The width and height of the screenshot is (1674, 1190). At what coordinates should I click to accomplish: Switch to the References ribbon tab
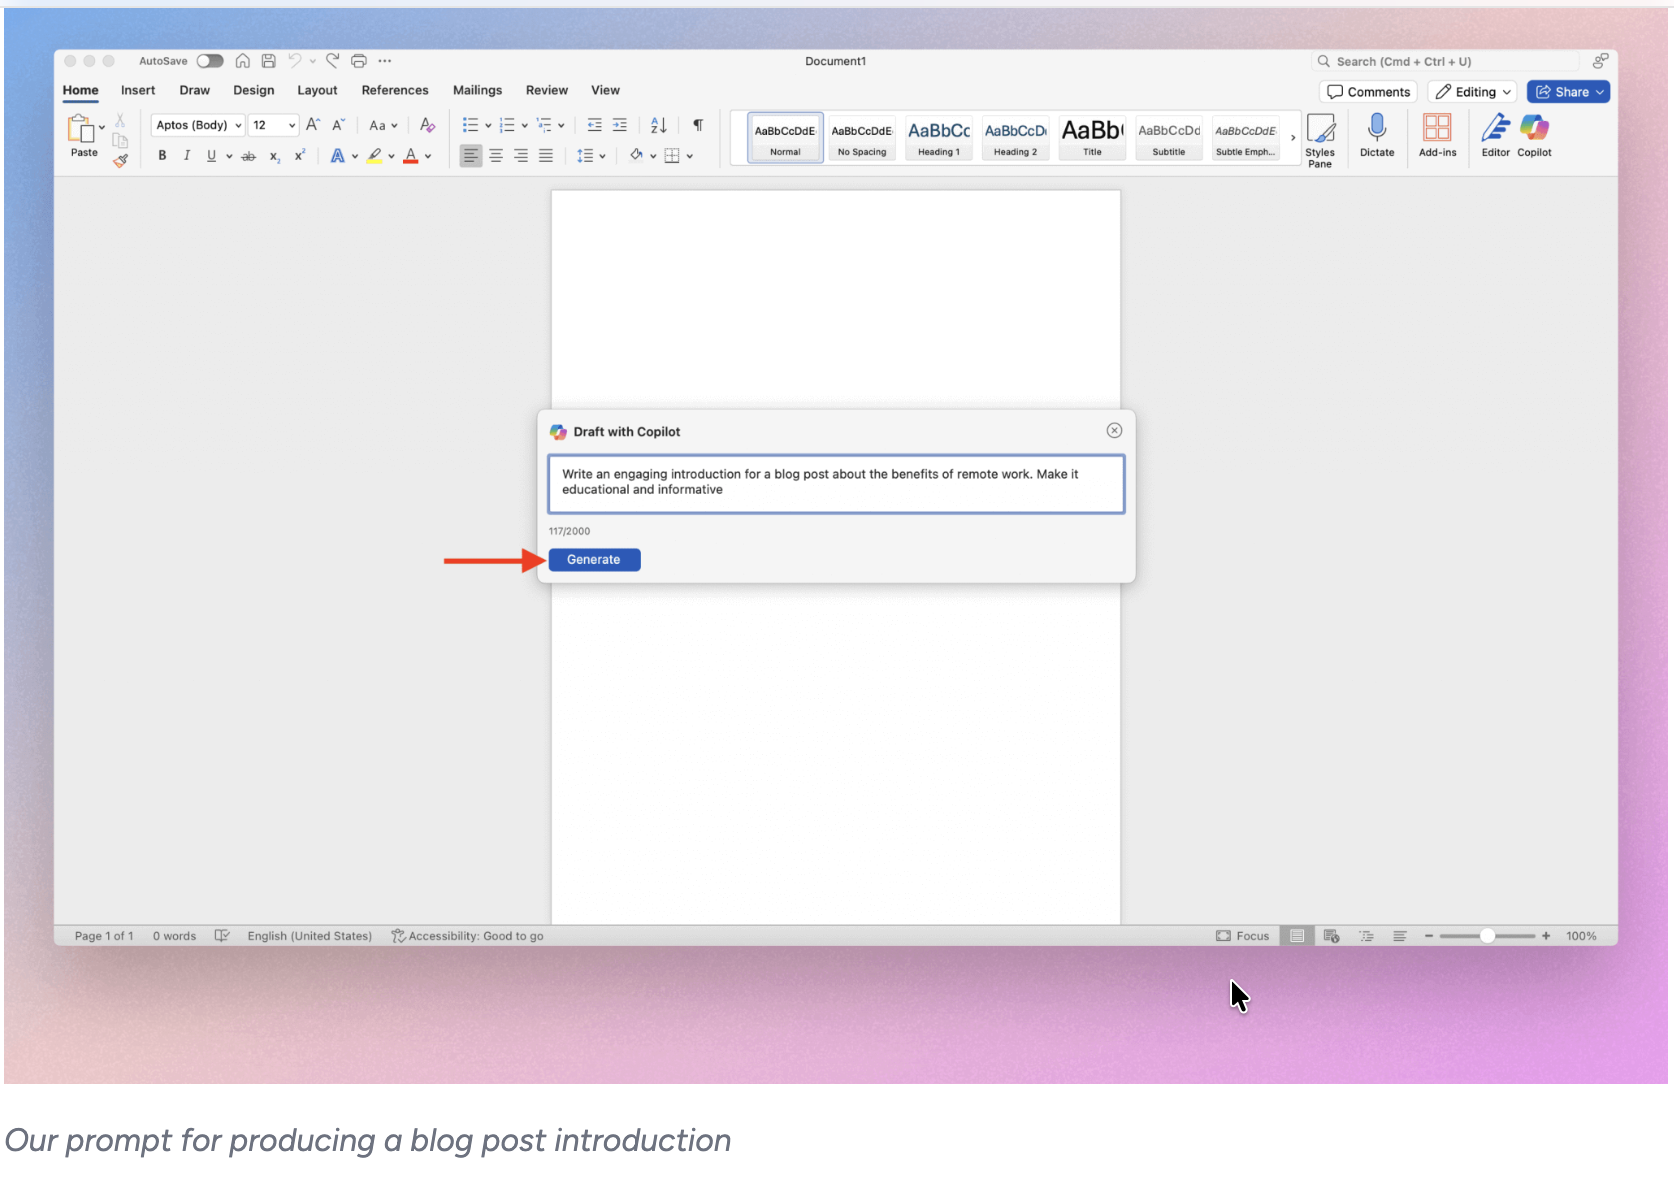(395, 90)
